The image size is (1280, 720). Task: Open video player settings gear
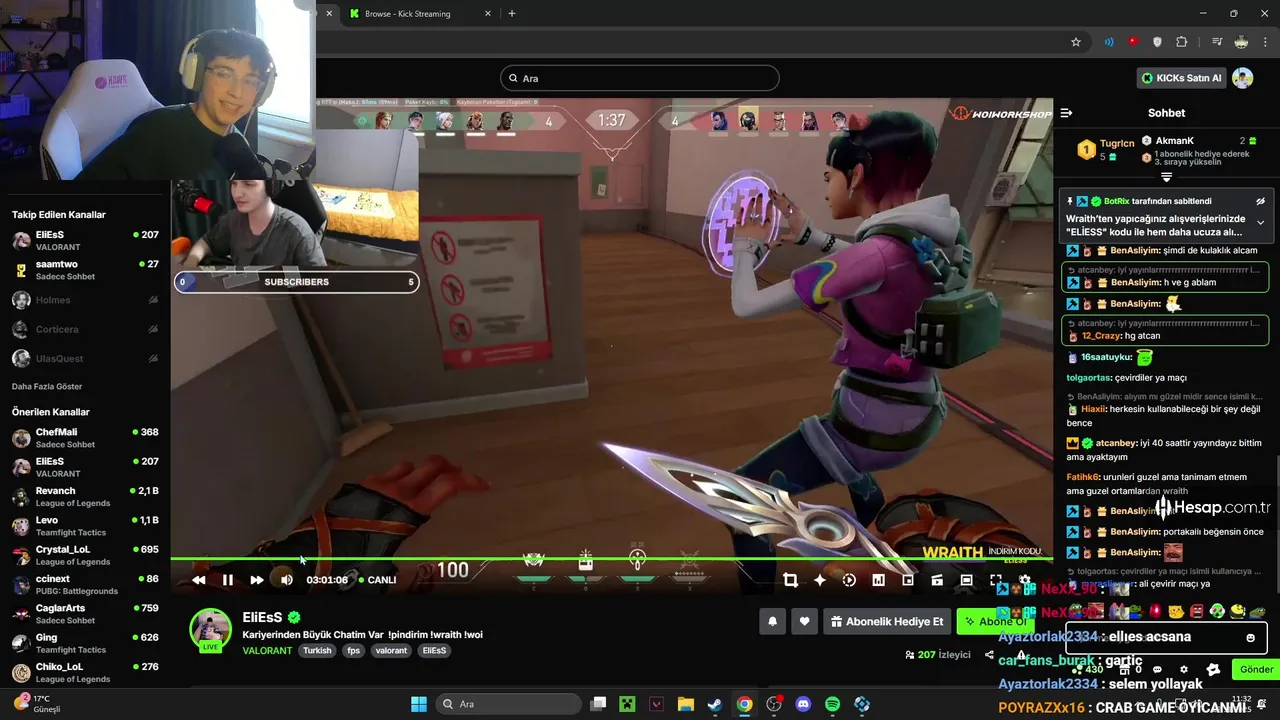1025,580
